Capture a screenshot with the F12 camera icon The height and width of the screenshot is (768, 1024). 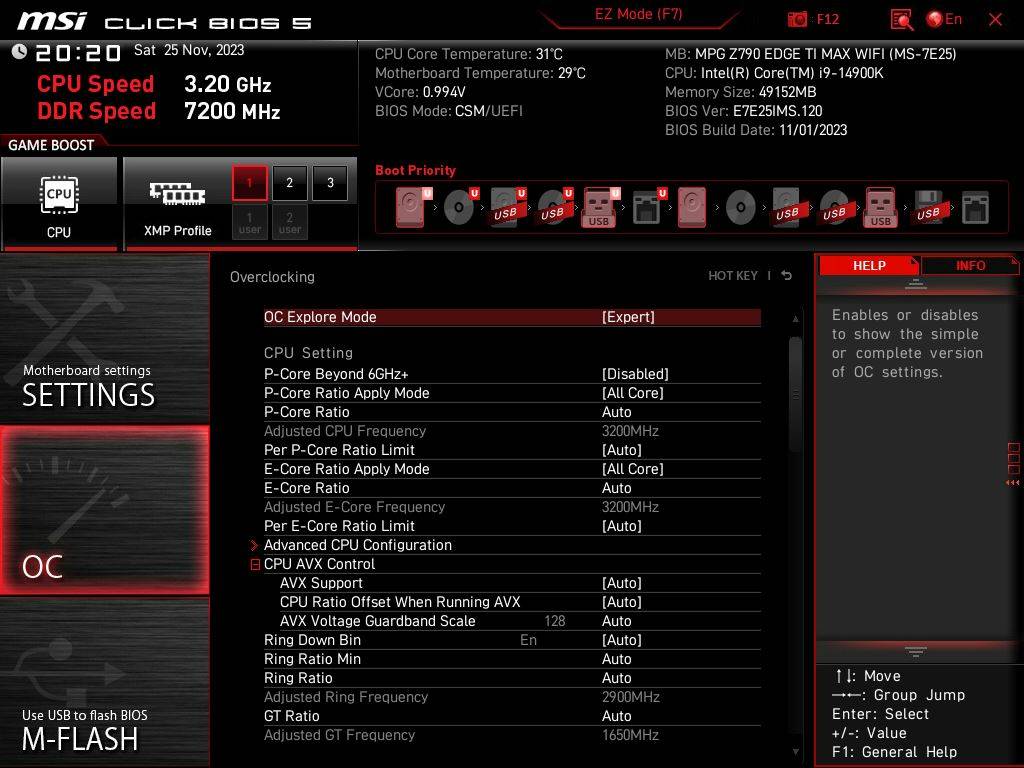[797, 19]
